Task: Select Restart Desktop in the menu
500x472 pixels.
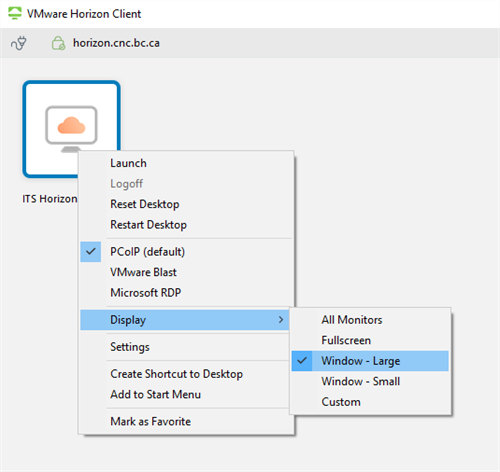Action: pos(187,225)
